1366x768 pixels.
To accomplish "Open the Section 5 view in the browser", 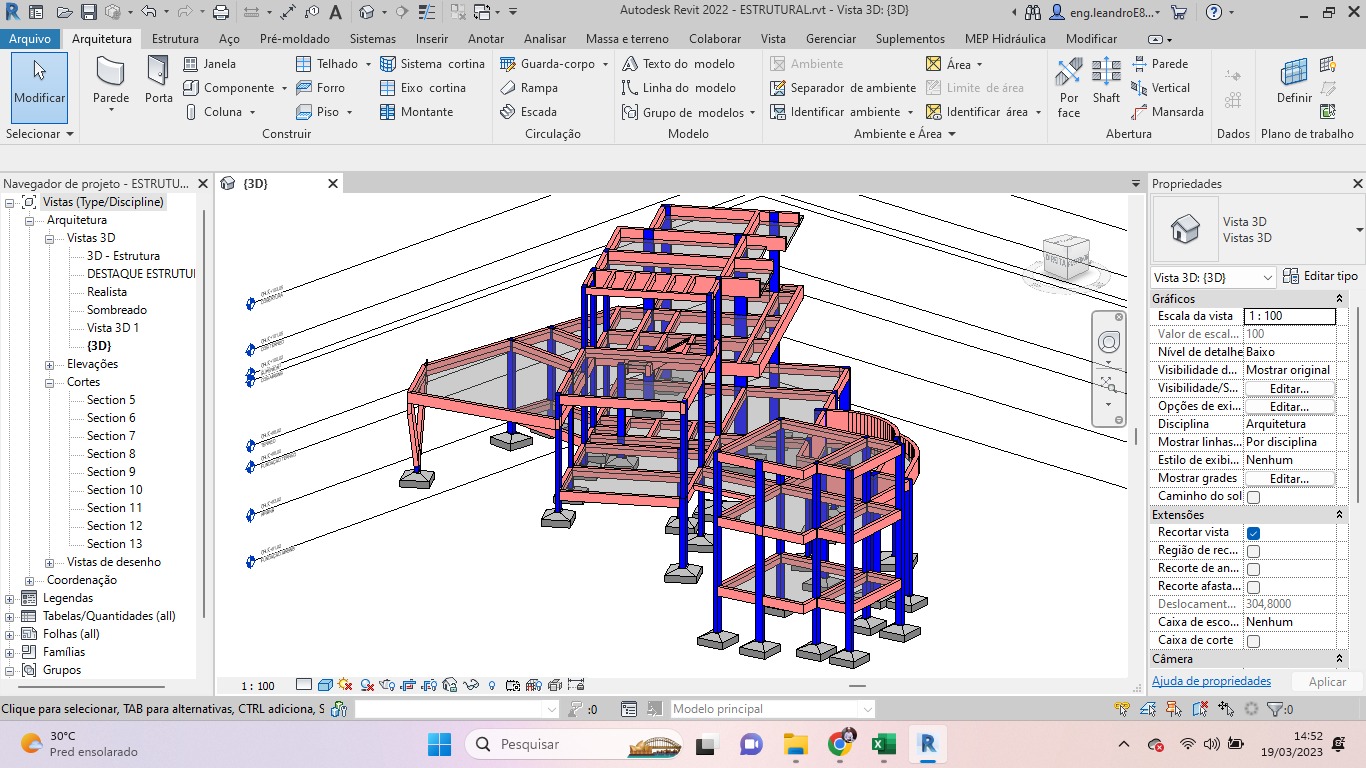I will pos(111,400).
